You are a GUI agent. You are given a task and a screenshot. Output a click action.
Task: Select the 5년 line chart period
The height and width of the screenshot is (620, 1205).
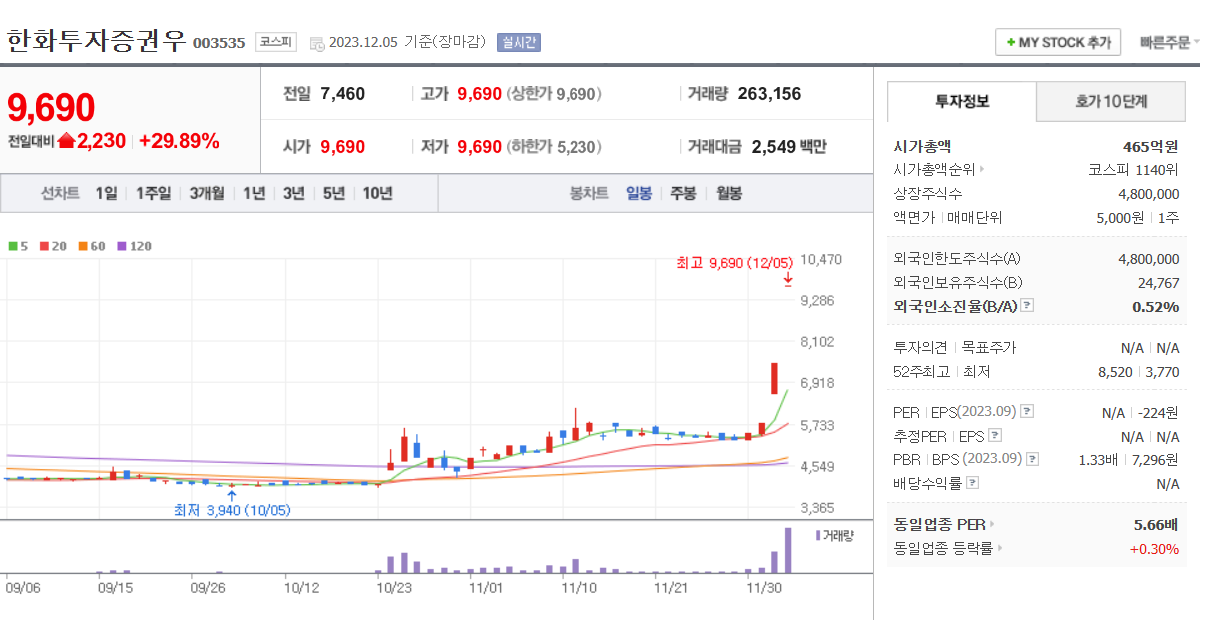333,193
